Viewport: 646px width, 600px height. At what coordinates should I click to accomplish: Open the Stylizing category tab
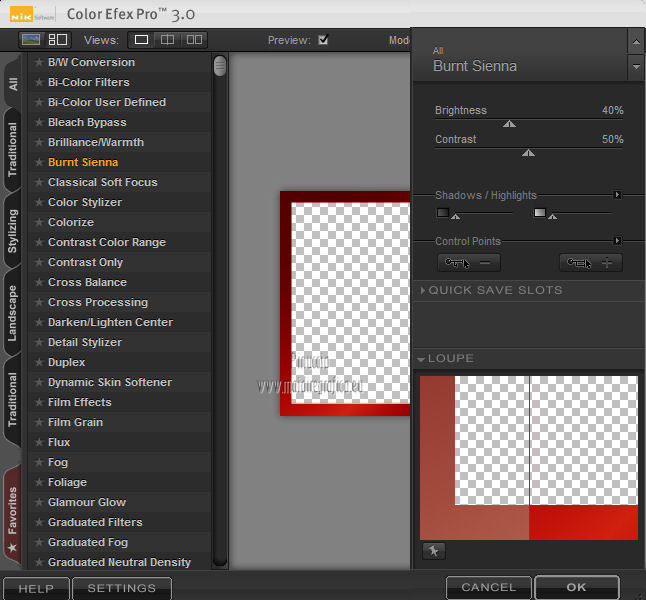pyautogui.click(x=13, y=231)
